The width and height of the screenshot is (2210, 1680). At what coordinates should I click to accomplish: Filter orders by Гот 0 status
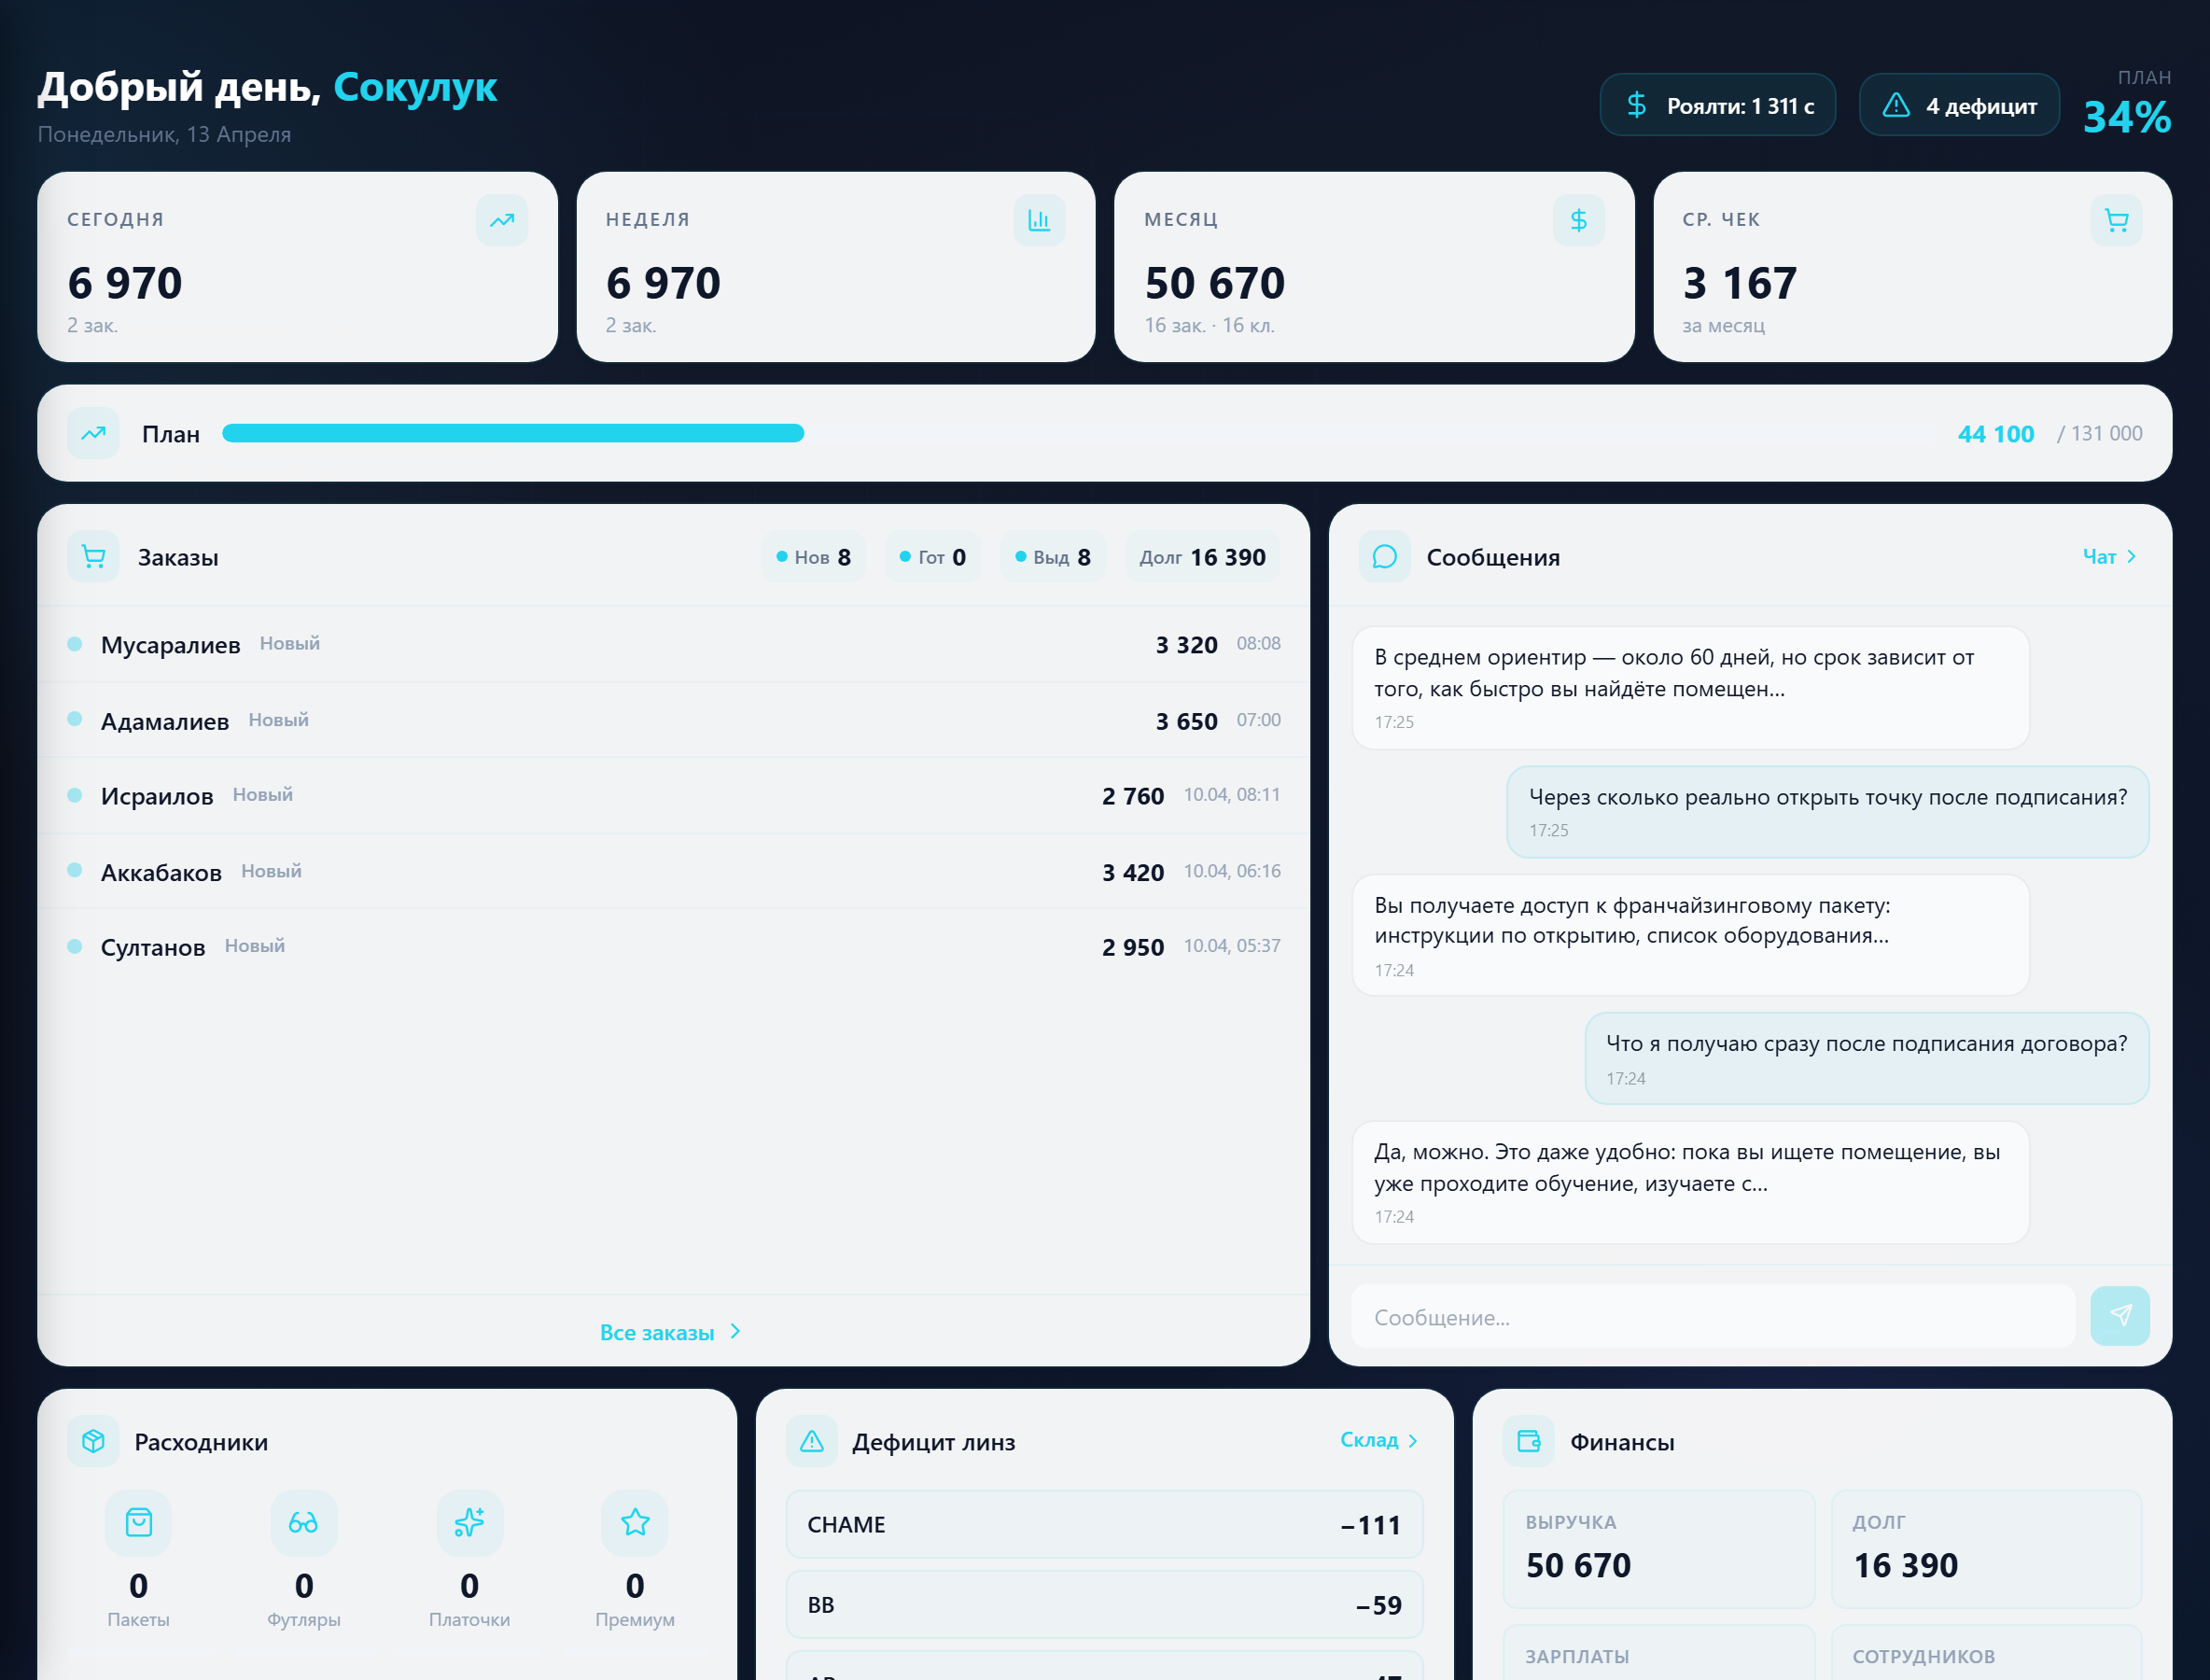tap(932, 557)
